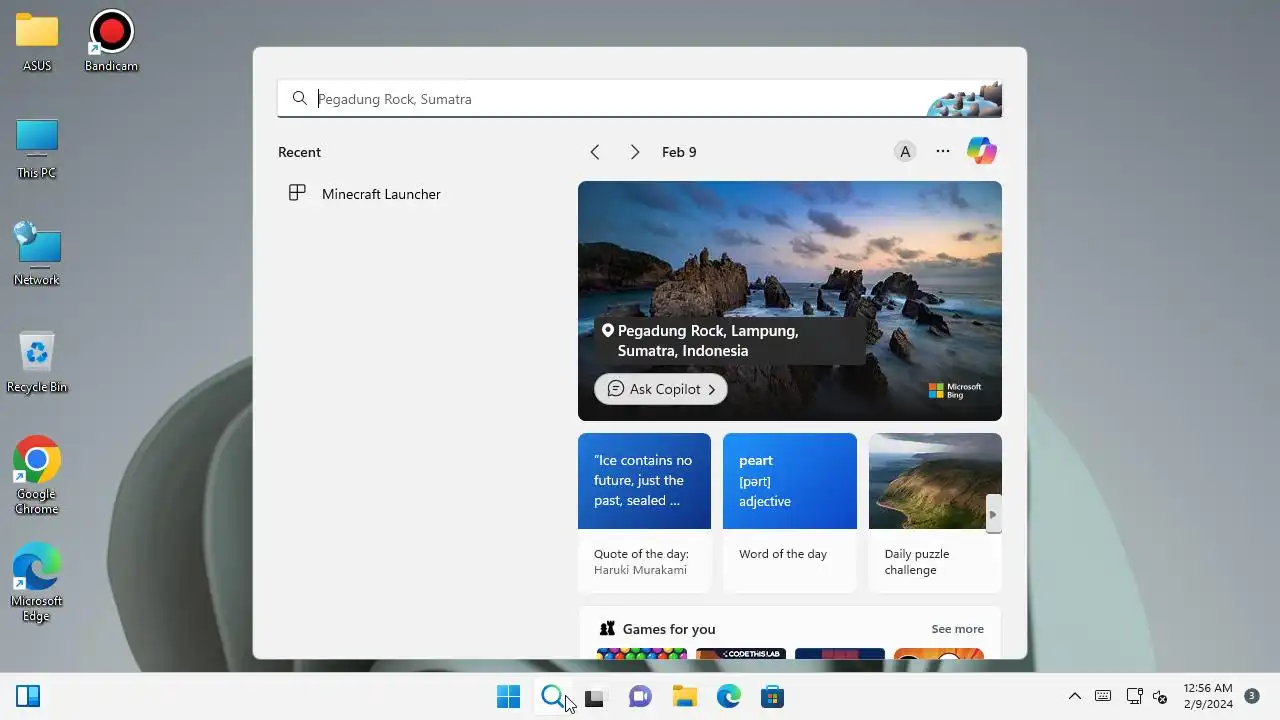Open network status tray icon
This screenshot has height=720, width=1280.
point(1134,696)
